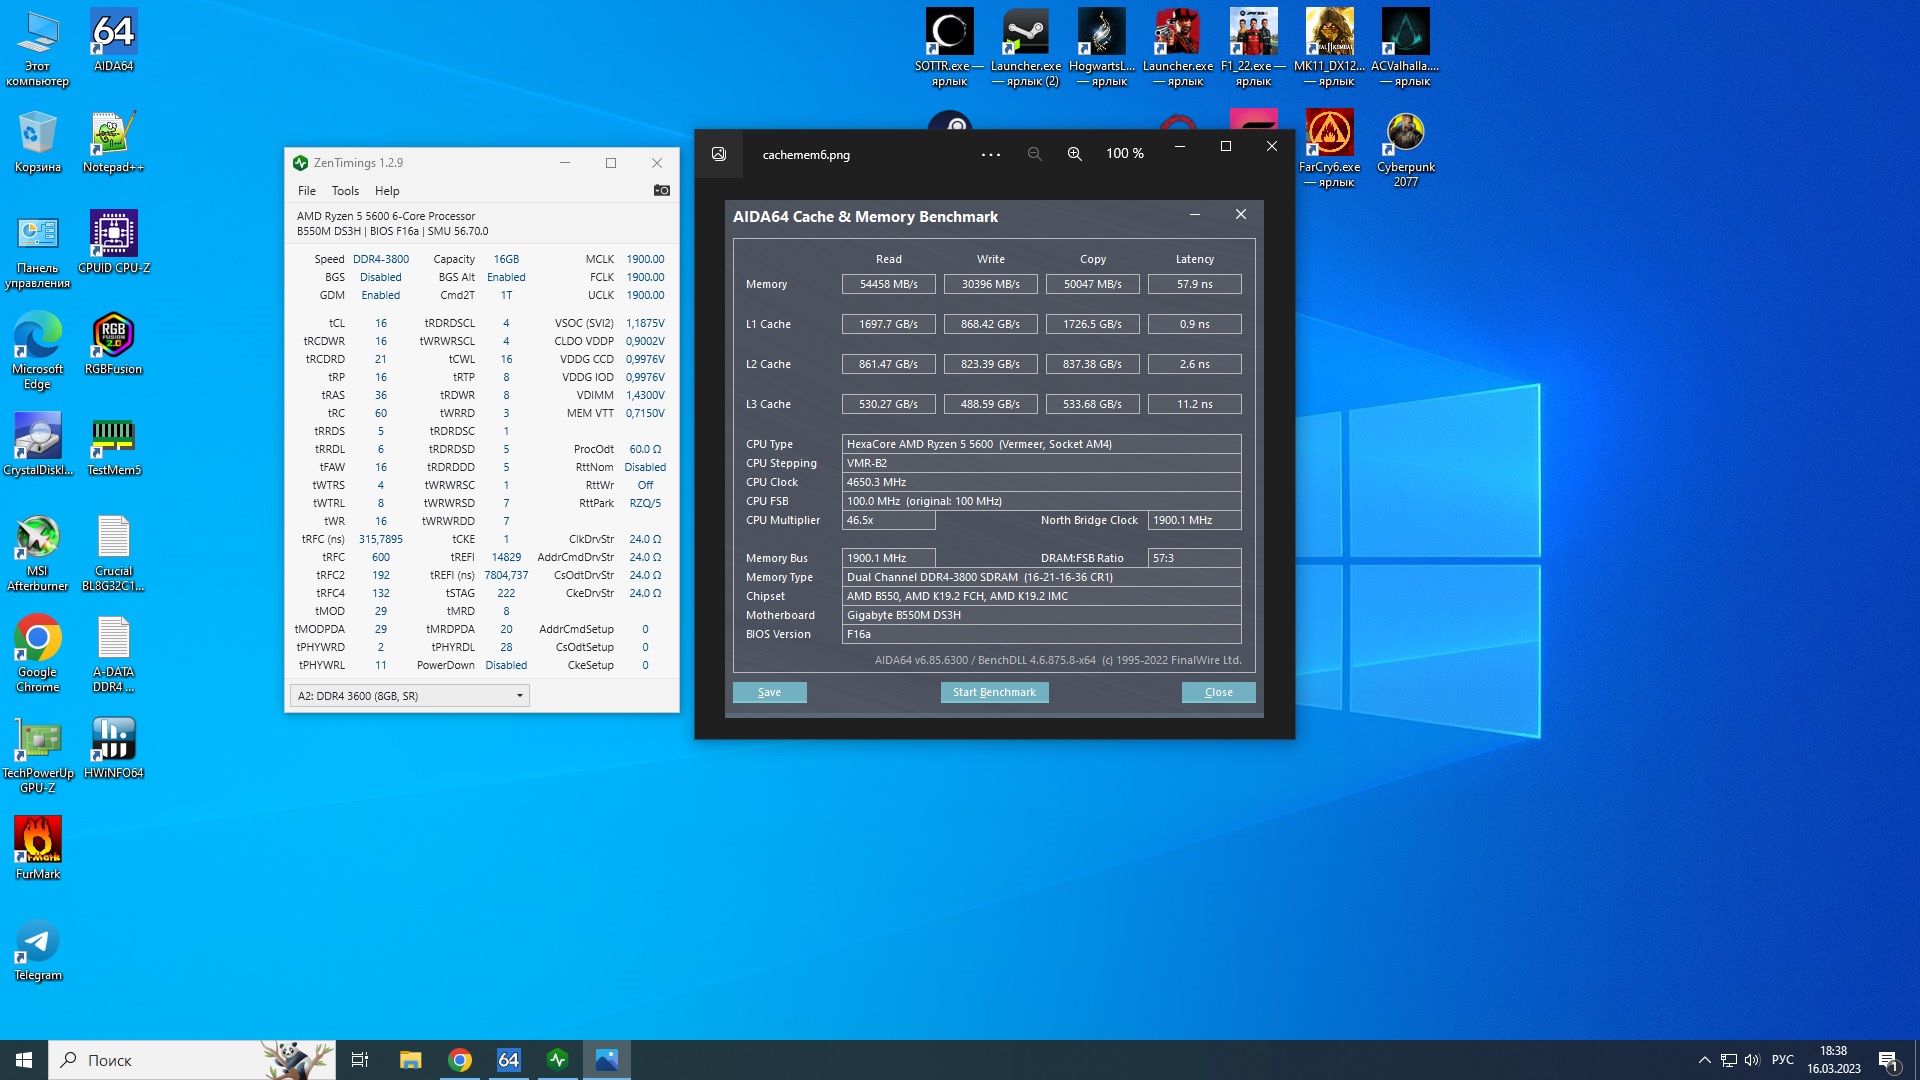The image size is (1920, 1080).
Task: Open the ZenTimings Help menu
Action: (x=387, y=191)
